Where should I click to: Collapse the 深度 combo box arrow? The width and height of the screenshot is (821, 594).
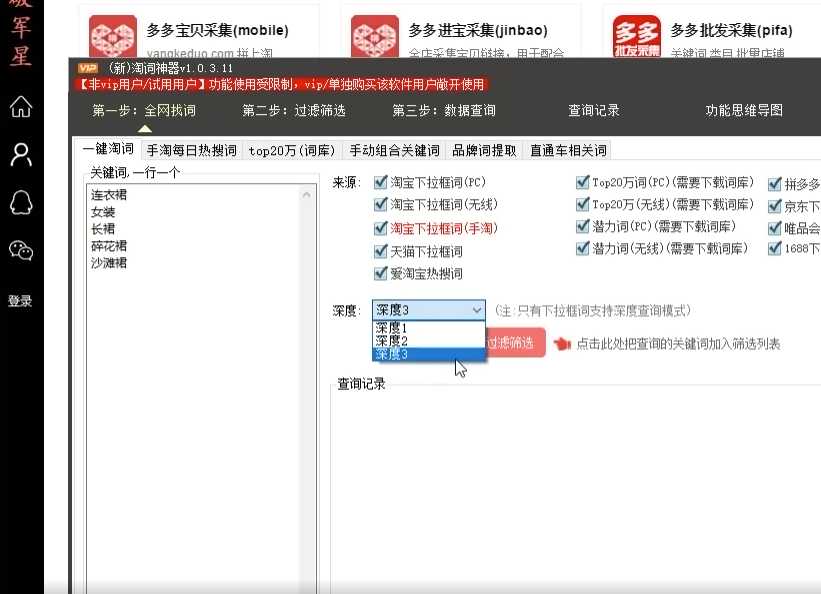click(x=476, y=310)
